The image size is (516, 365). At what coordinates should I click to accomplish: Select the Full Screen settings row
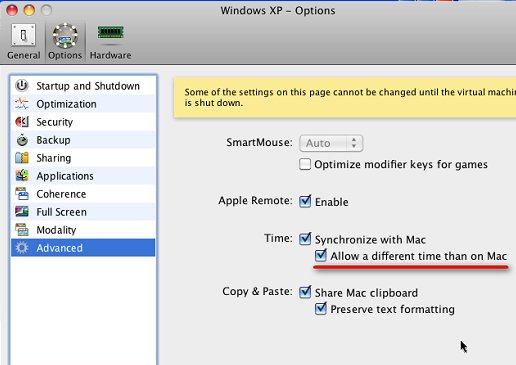[83, 212]
